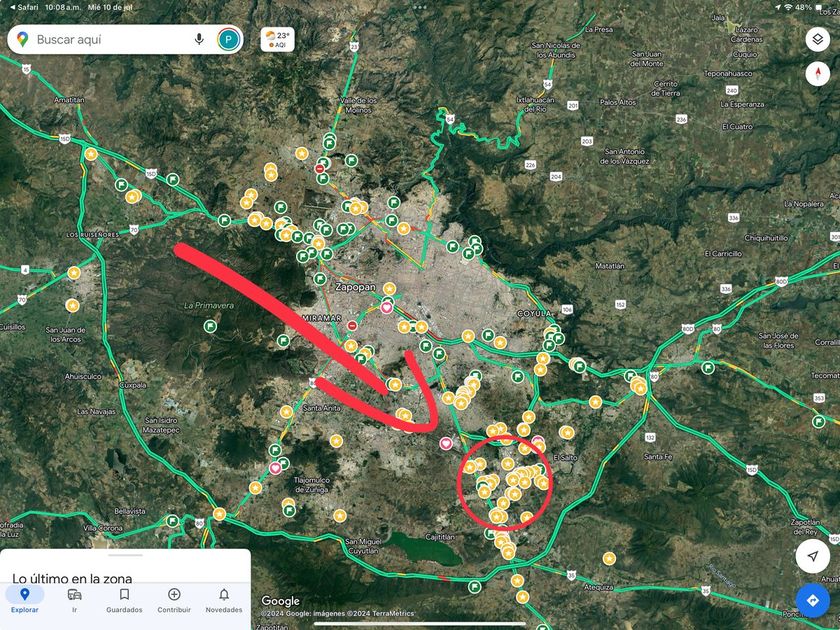This screenshot has width=840, height=630.
Task: Select the Contribuir tab
Action: coord(174,601)
